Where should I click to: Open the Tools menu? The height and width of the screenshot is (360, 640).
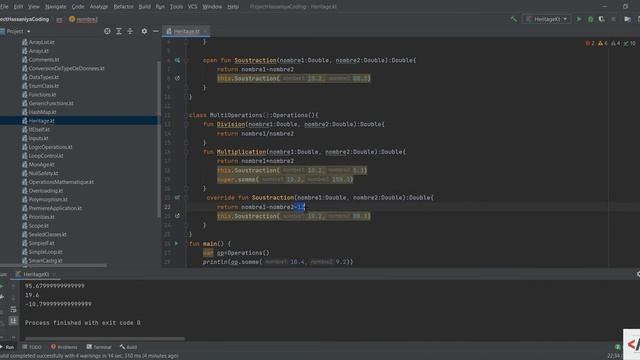[176, 7]
